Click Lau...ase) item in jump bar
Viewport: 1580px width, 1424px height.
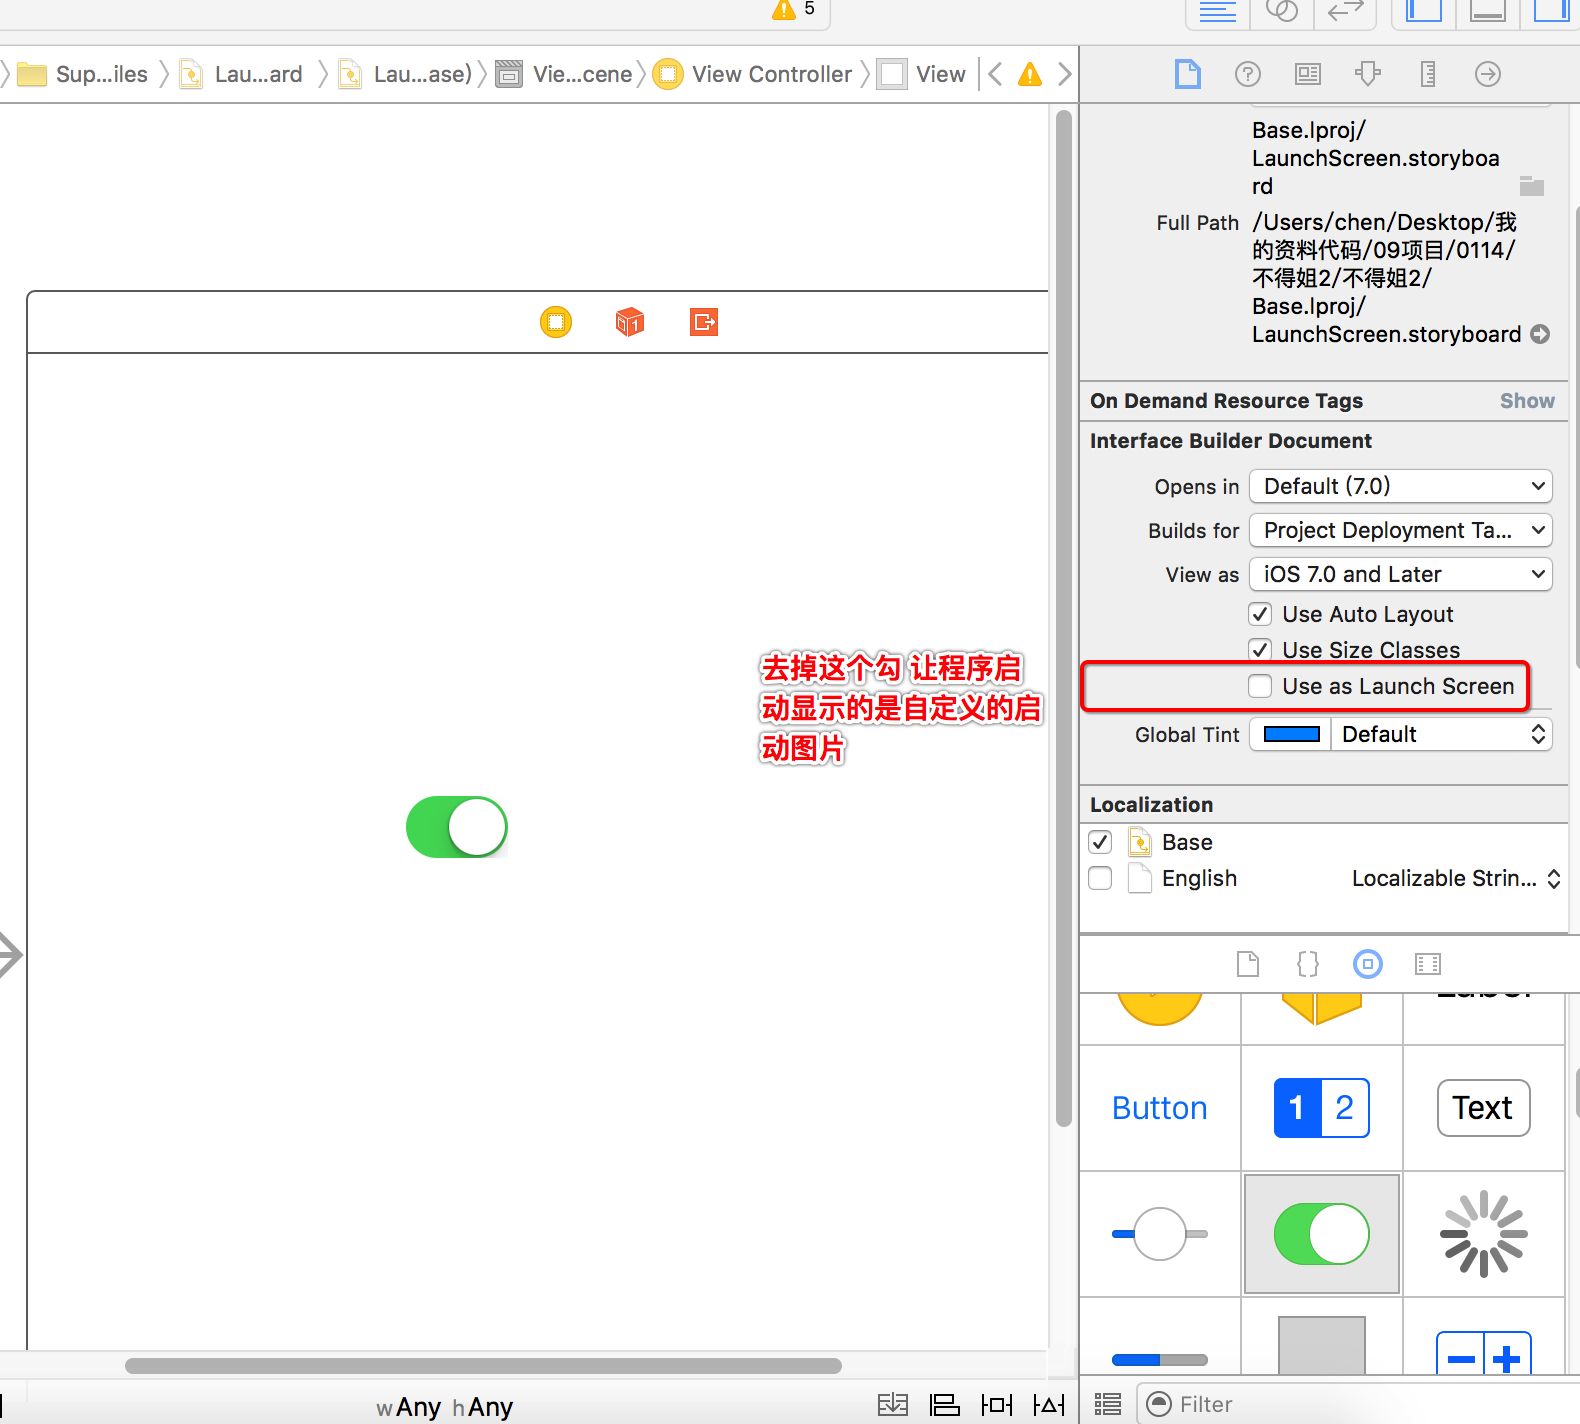coord(405,74)
